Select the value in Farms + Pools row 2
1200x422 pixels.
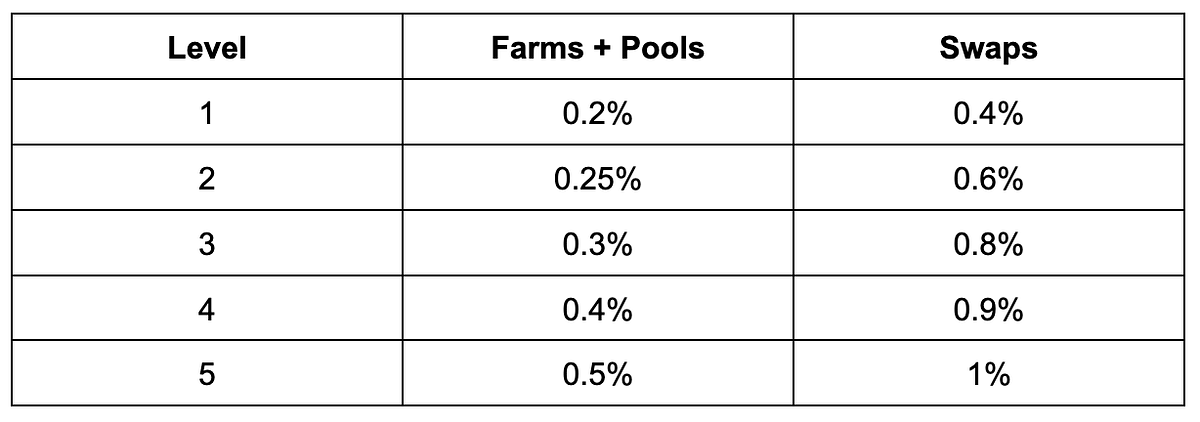(598, 179)
